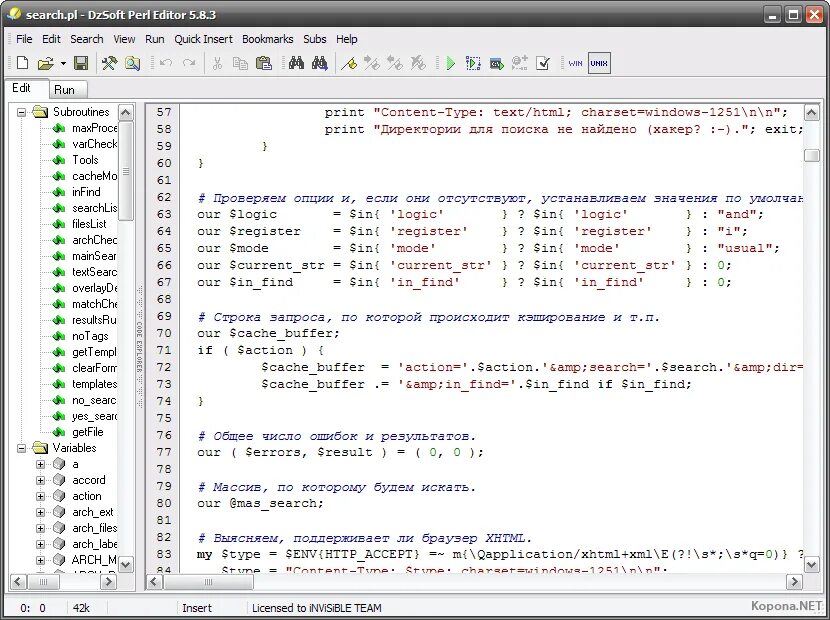This screenshot has height=620, width=830.
Task: Select the 'maxProce' subroutine entry
Action: pyautogui.click(x=94, y=128)
